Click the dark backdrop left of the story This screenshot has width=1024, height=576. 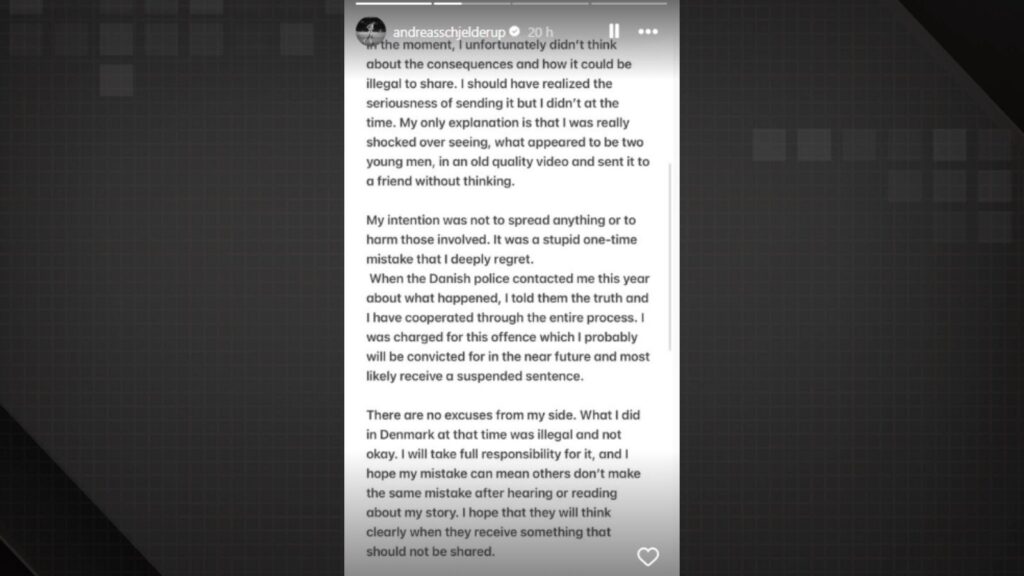[170, 300]
